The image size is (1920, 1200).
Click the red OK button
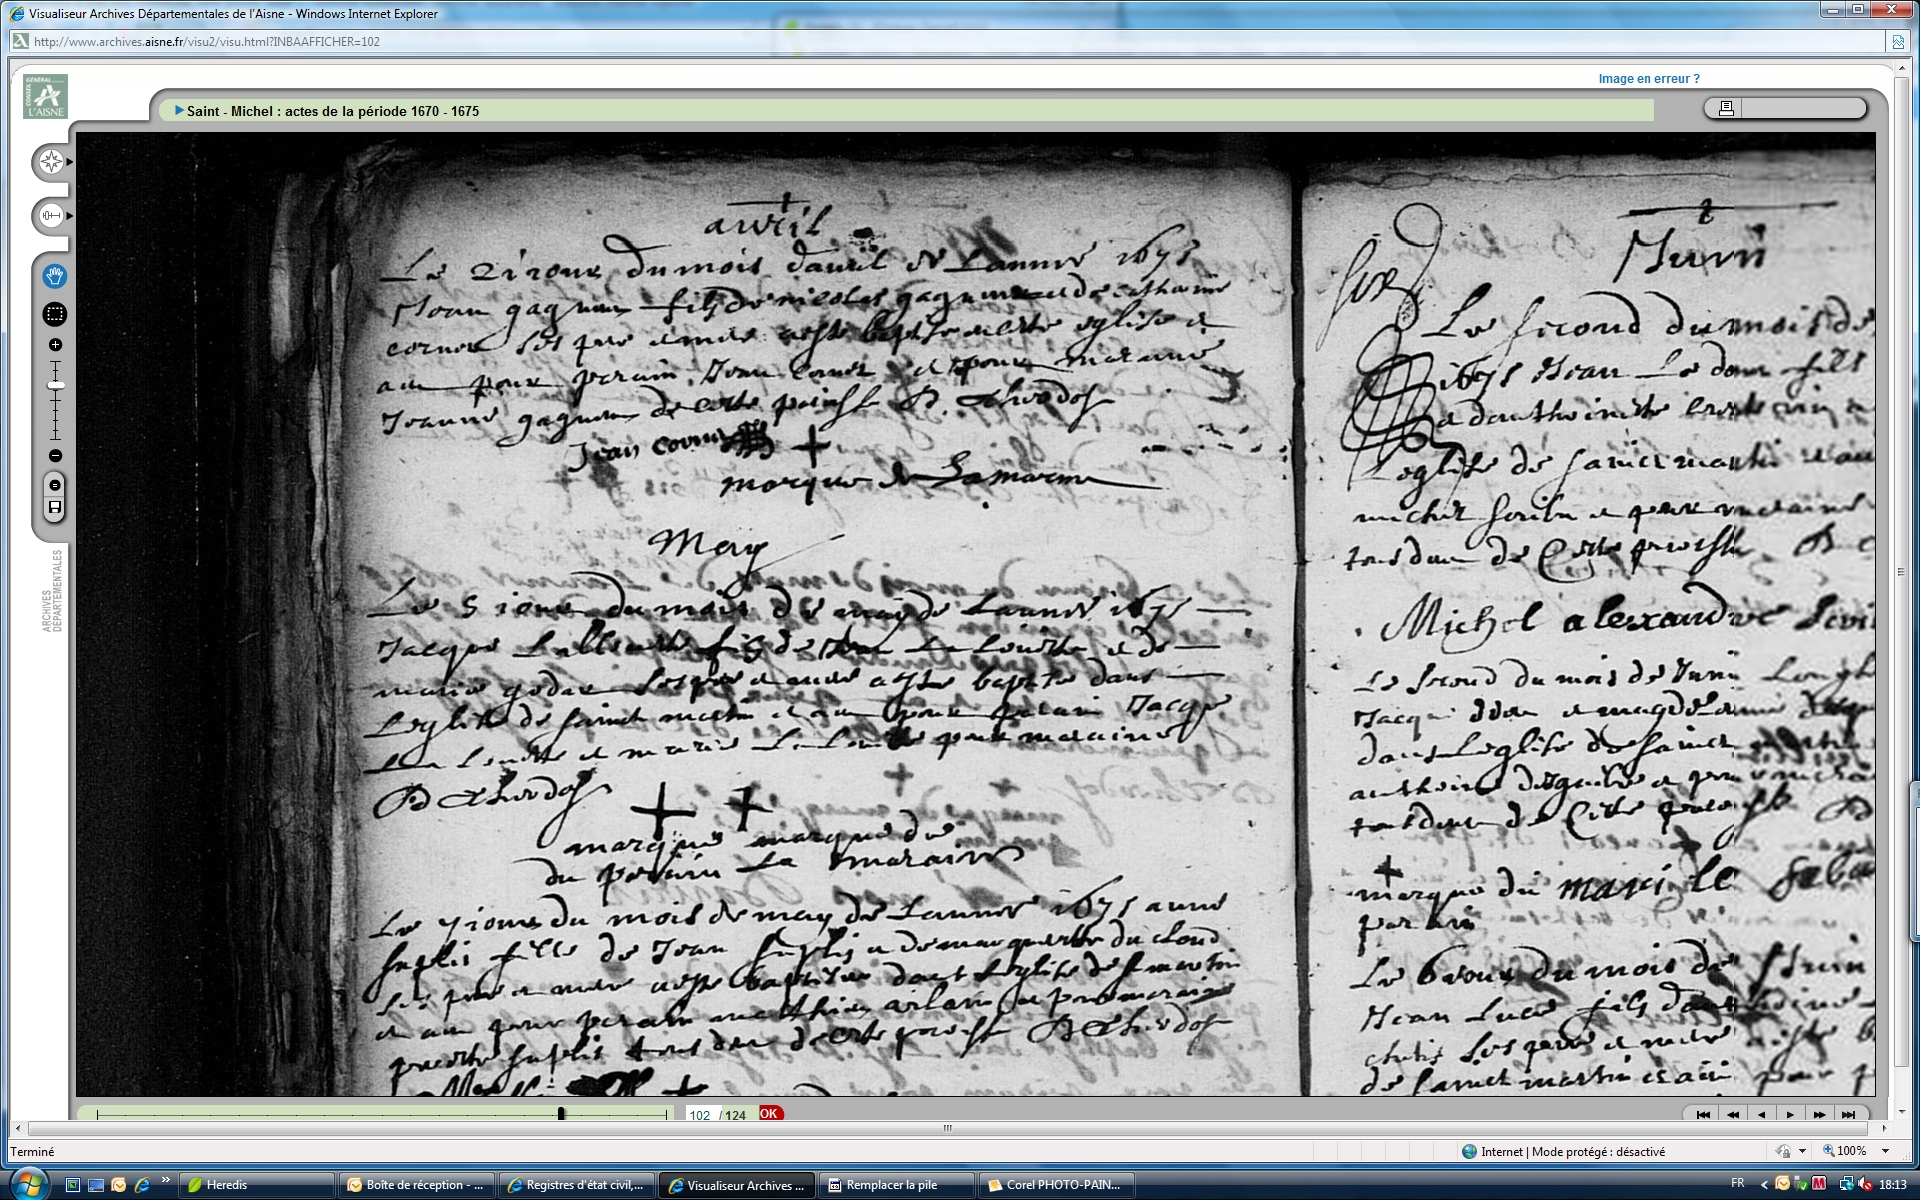point(769,1113)
